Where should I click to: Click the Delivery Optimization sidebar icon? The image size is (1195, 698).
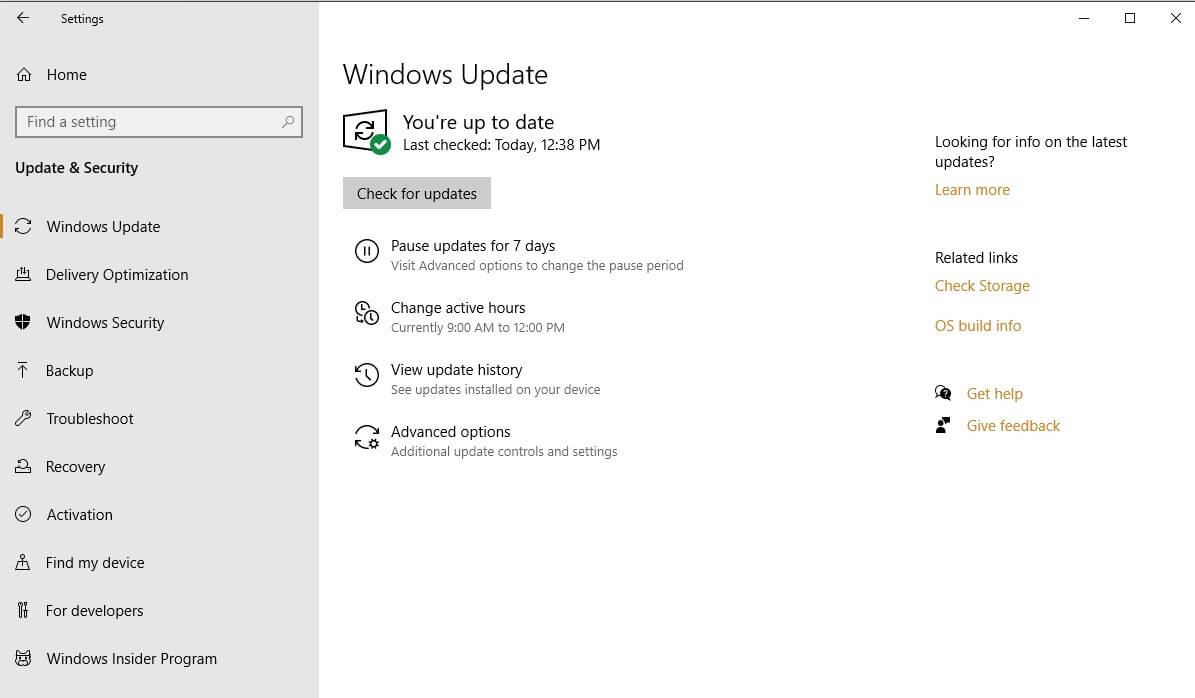click(x=23, y=274)
